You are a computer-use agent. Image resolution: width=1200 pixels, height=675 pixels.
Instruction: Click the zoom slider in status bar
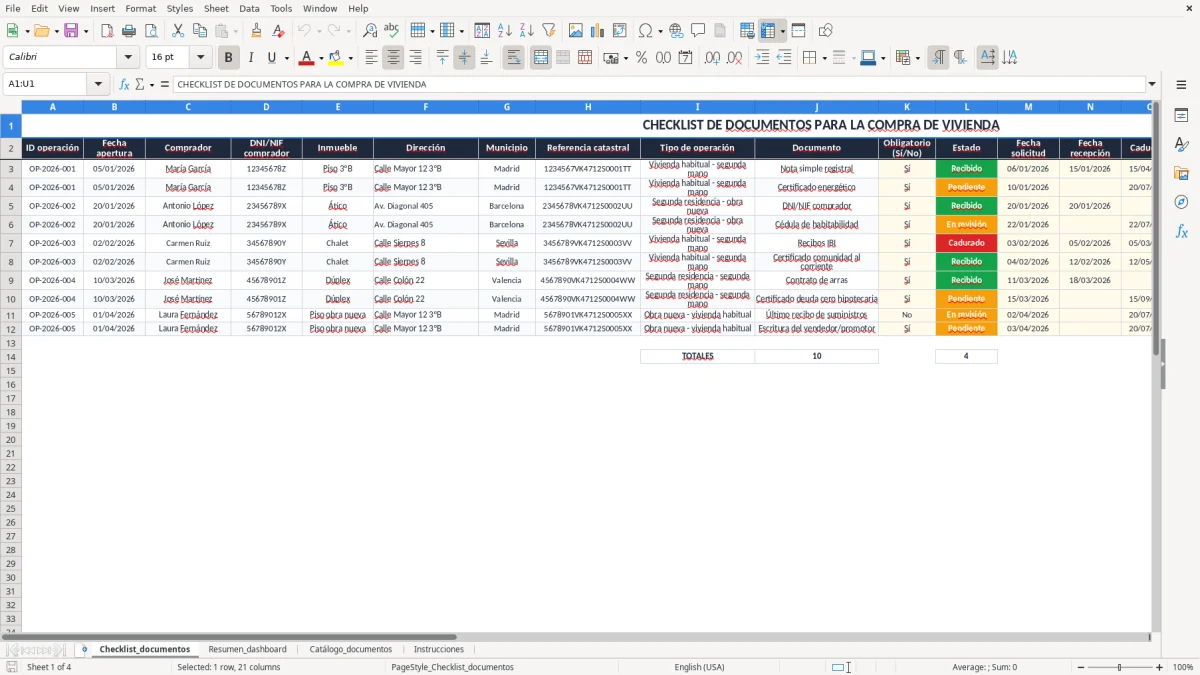pyautogui.click(x=1120, y=667)
